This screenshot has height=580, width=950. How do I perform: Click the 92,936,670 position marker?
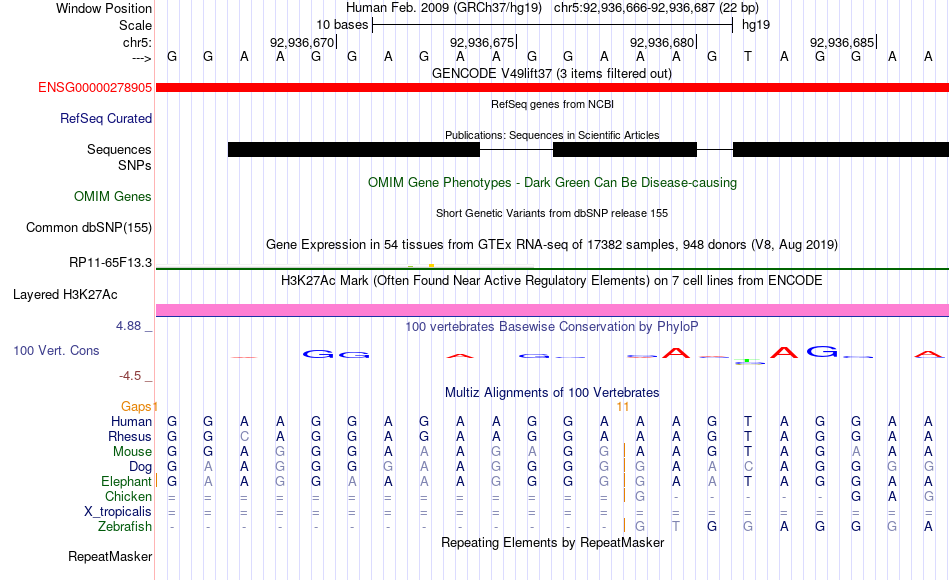pos(302,42)
